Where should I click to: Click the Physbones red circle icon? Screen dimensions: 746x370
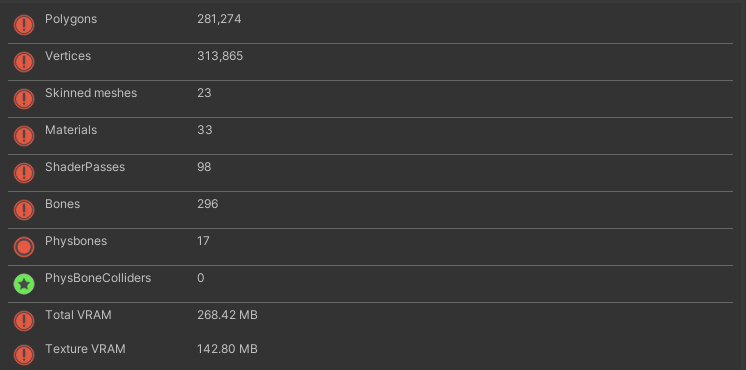pos(24,247)
